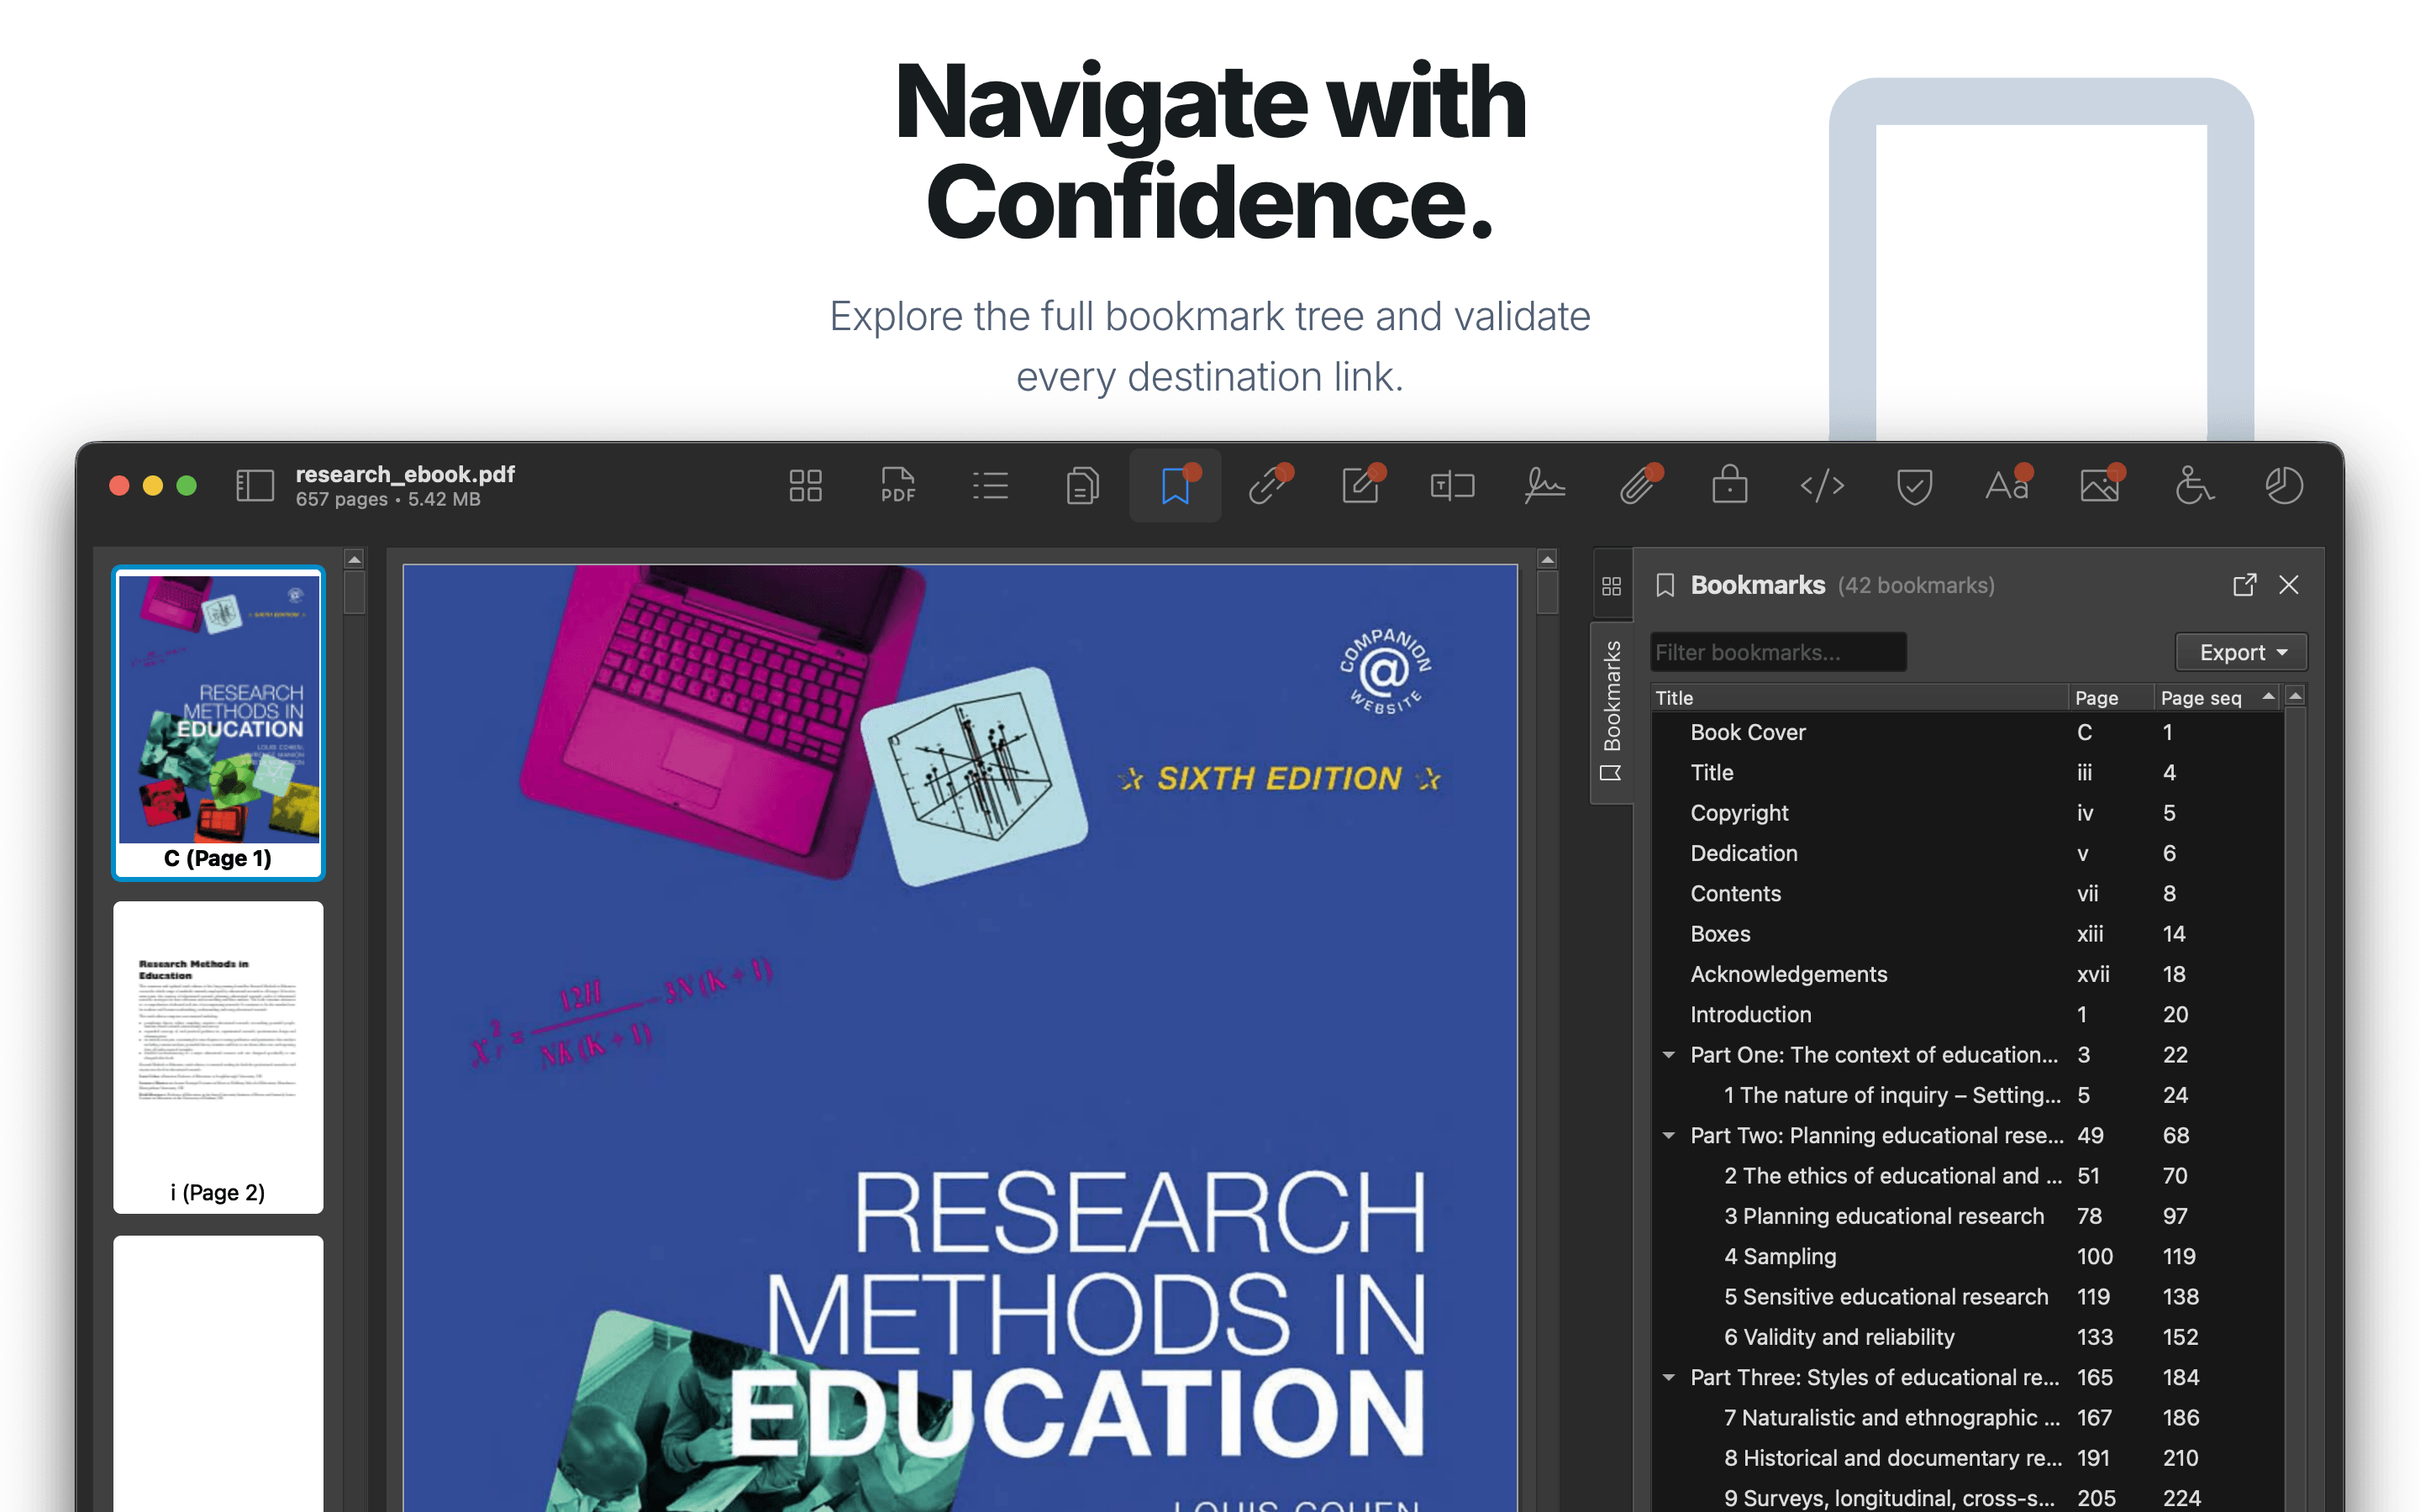The width and height of the screenshot is (2420, 1512).
Task: Collapse Part Three: Styles of educational research
Action: (1668, 1378)
